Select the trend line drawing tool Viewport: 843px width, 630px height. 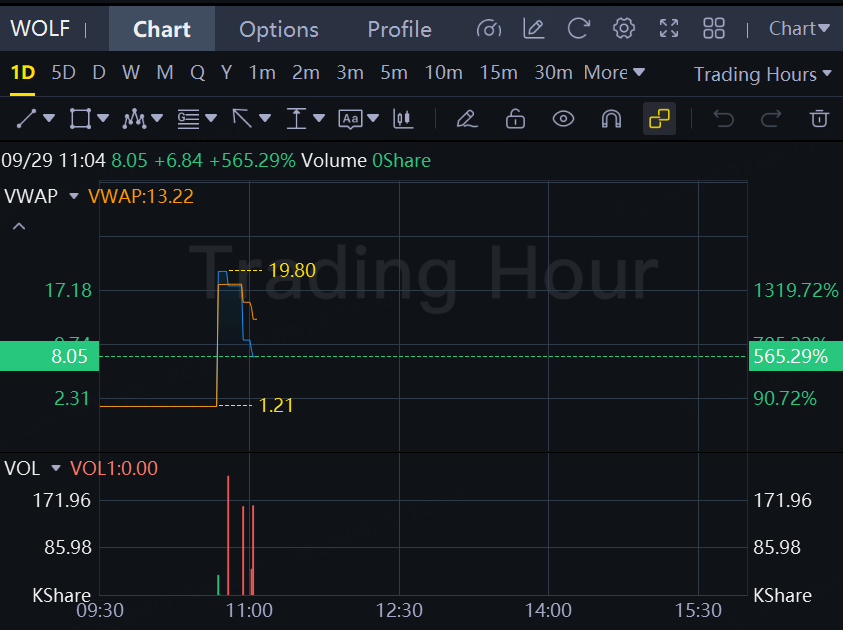pos(26,118)
